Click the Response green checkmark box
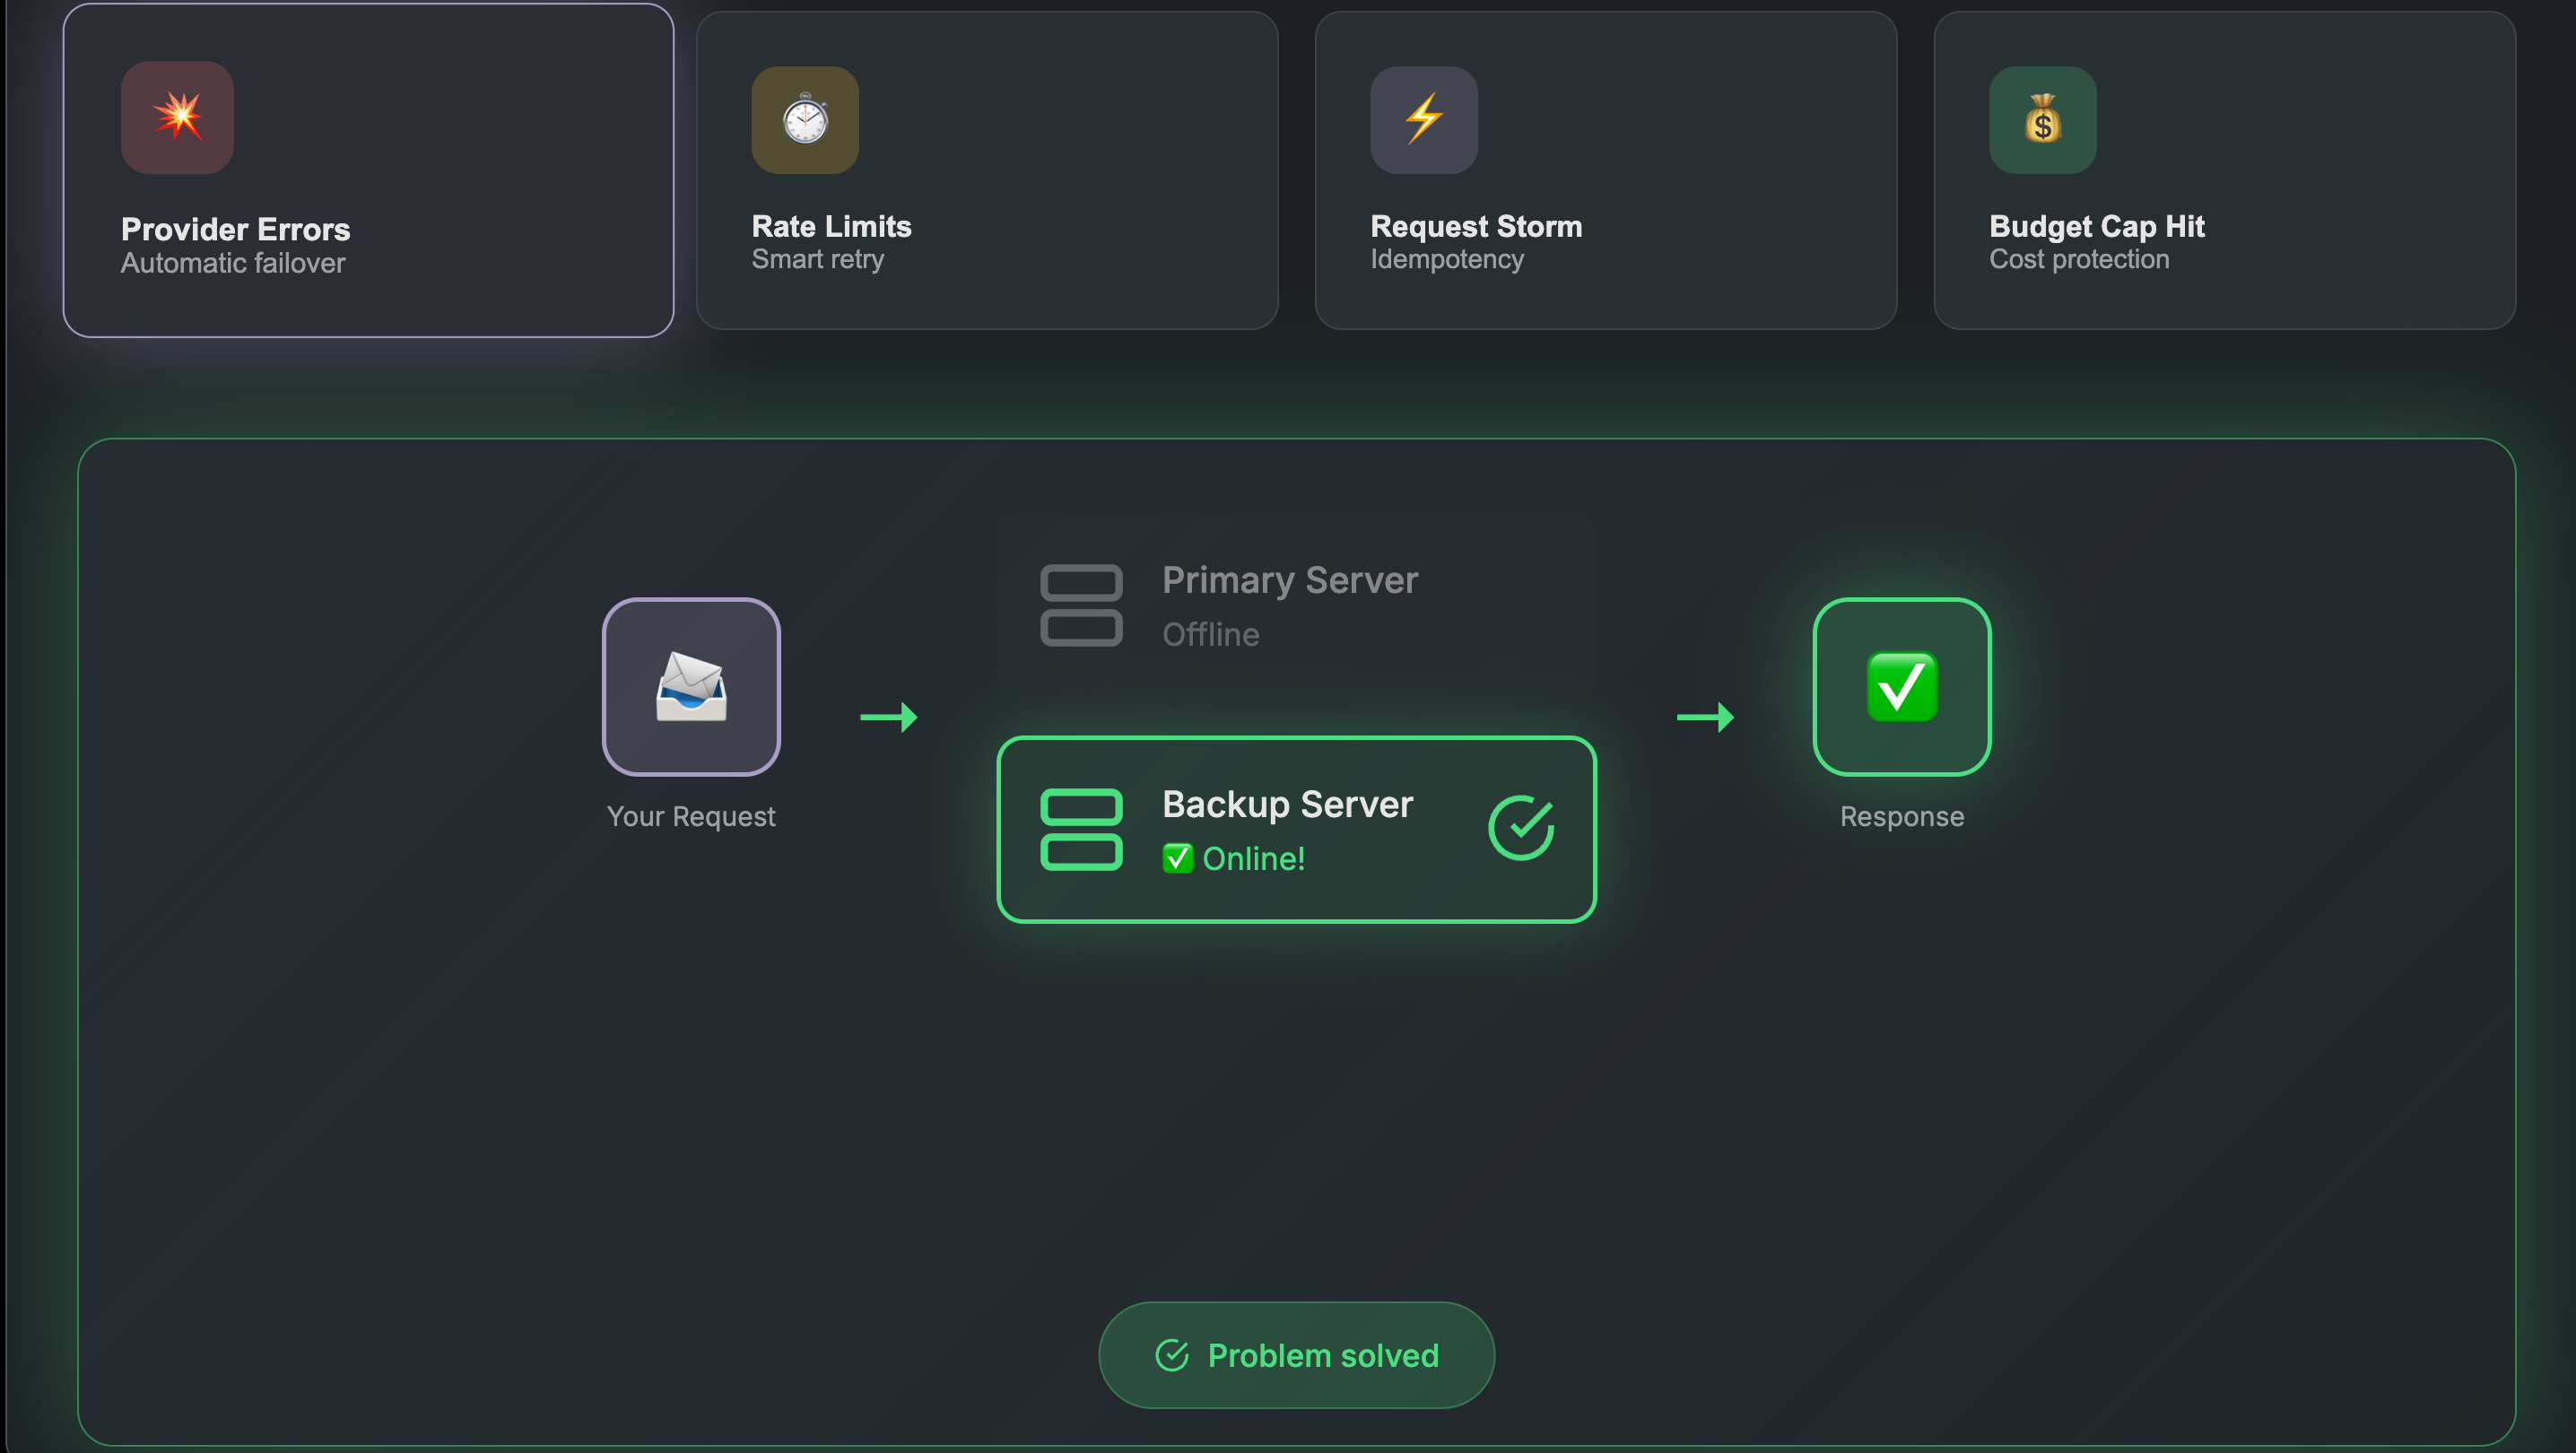Image resolution: width=2576 pixels, height=1453 pixels. [x=1901, y=687]
